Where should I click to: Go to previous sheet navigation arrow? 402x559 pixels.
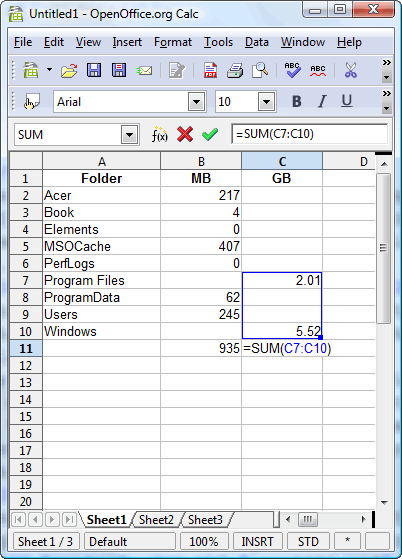pyautogui.click(x=35, y=519)
